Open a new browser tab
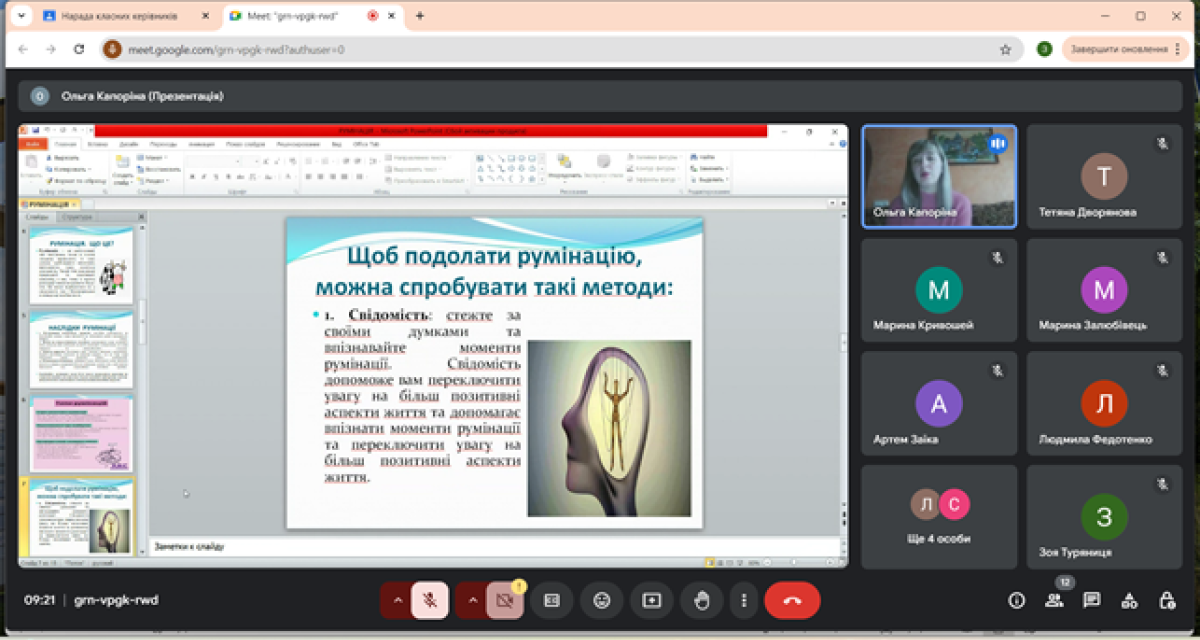The width and height of the screenshot is (1200, 640). tap(420, 16)
